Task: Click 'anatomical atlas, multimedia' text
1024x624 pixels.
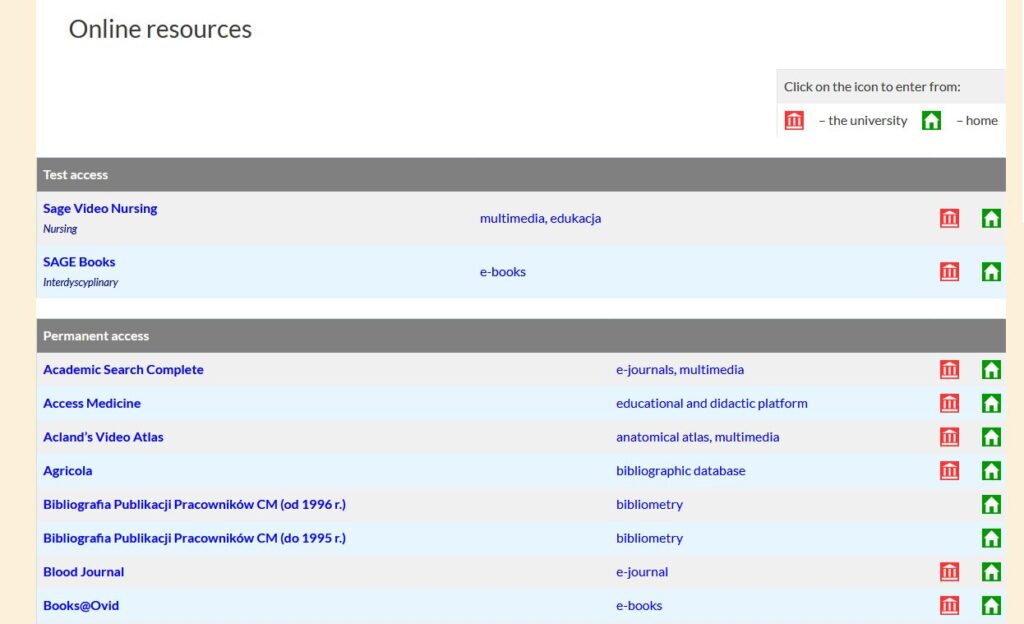Action: (697, 437)
